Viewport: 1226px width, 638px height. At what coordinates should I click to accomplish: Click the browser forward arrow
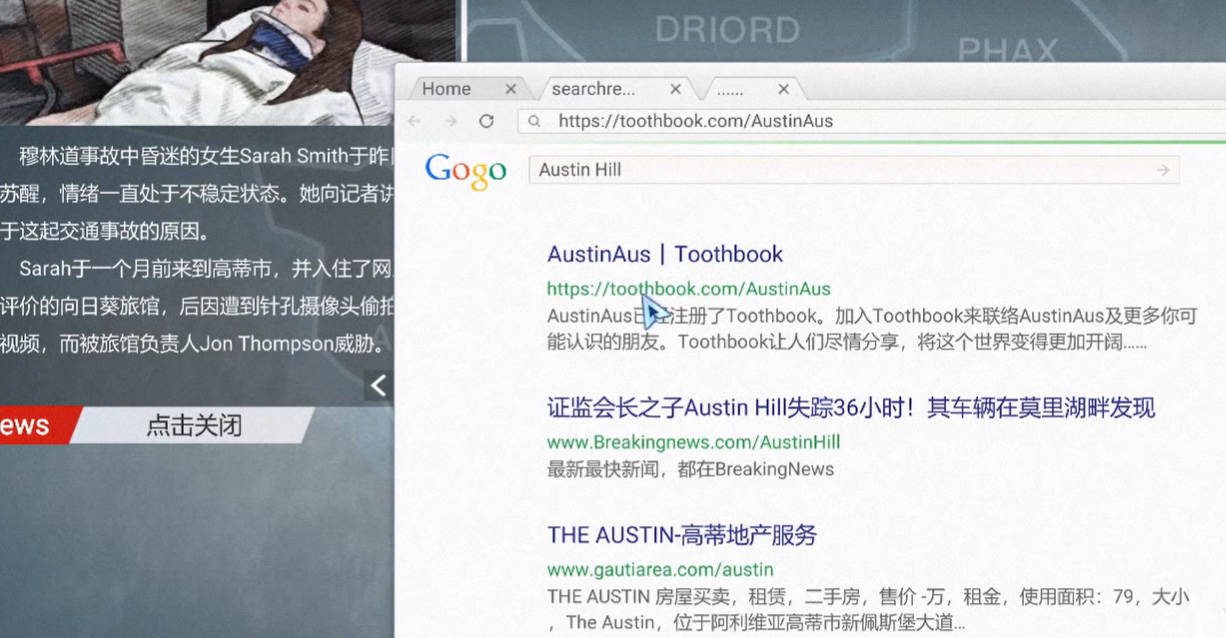tap(451, 121)
